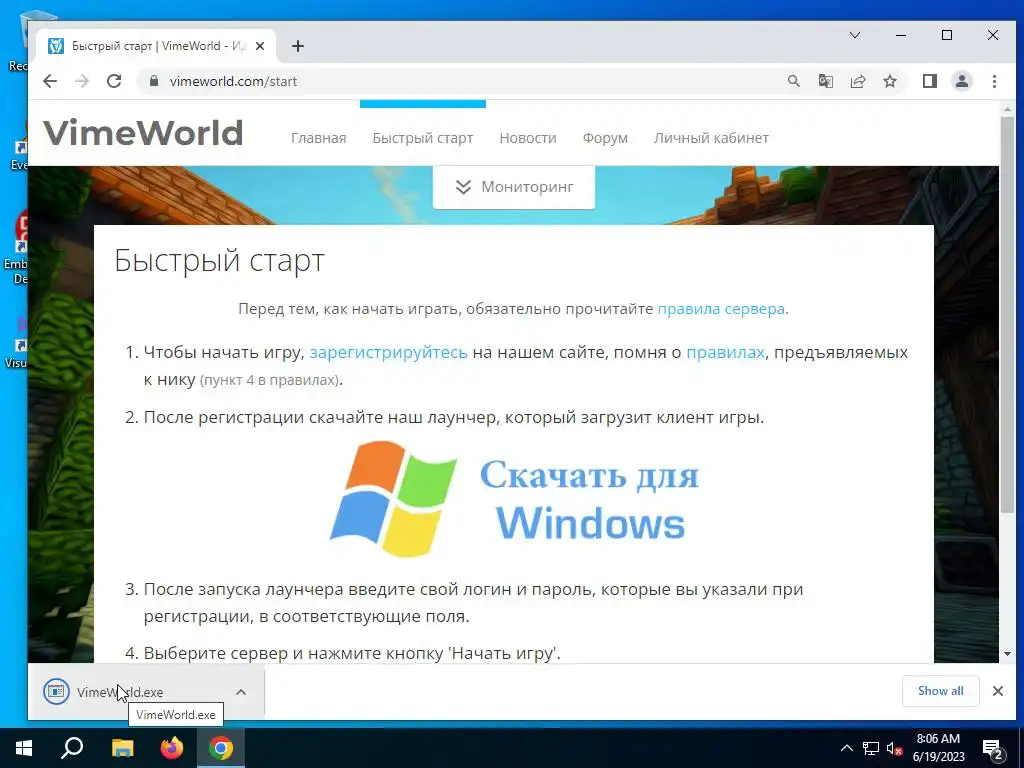Open the Windows Start menu

(24, 748)
